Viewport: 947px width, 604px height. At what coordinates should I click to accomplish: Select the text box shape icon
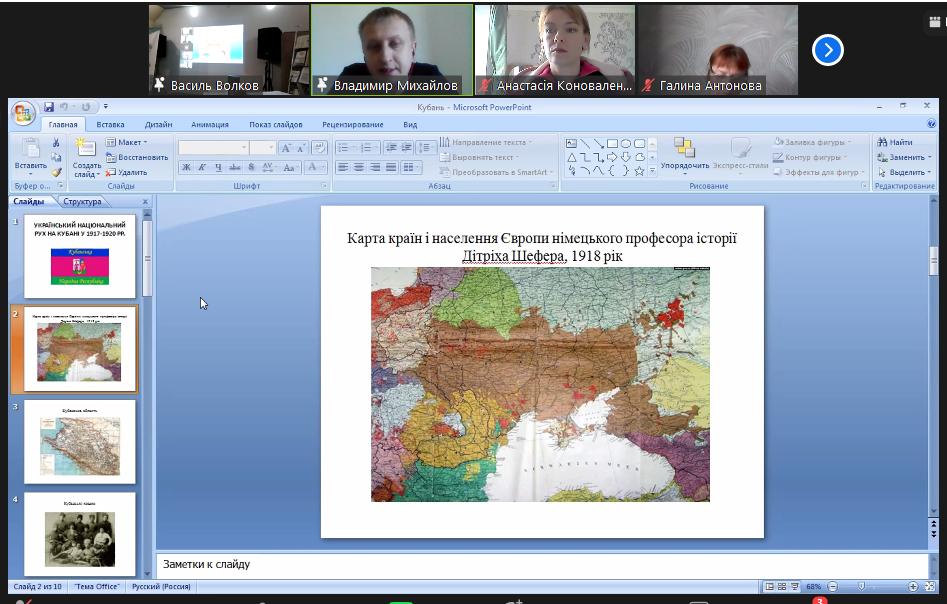(571, 143)
